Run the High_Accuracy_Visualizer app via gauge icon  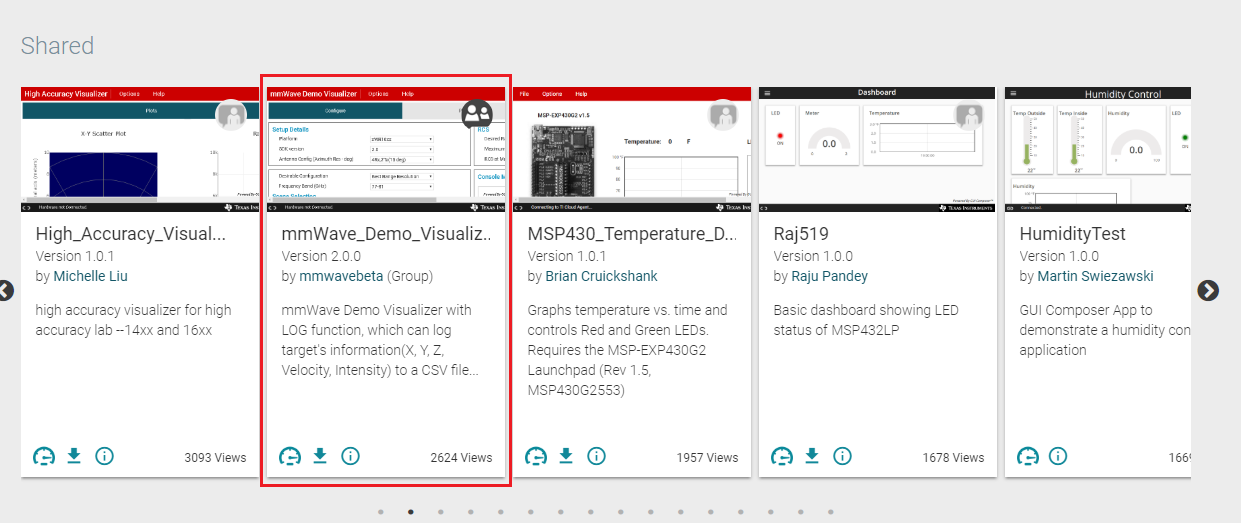[x=44, y=457]
